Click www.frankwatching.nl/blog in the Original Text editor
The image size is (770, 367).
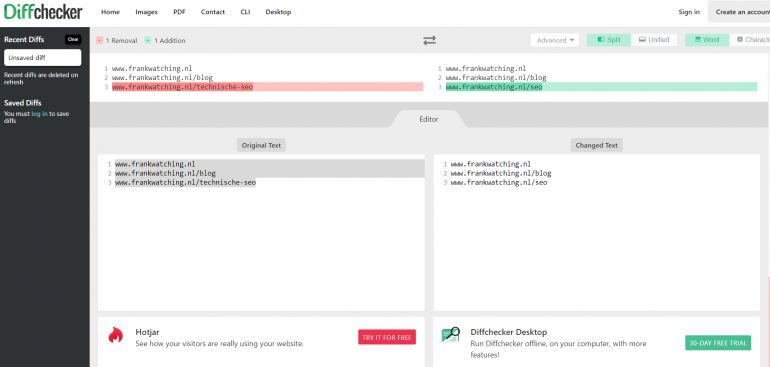pyautogui.click(x=165, y=173)
